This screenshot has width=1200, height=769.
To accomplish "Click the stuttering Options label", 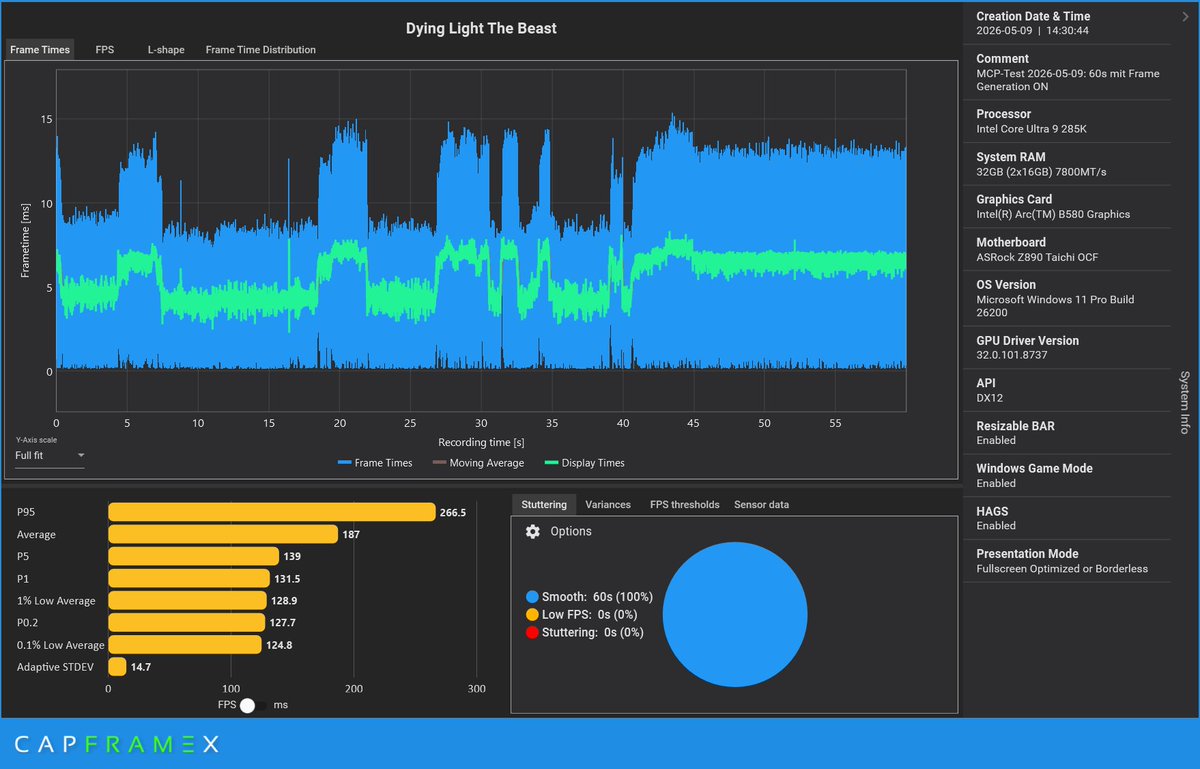I will pos(571,532).
